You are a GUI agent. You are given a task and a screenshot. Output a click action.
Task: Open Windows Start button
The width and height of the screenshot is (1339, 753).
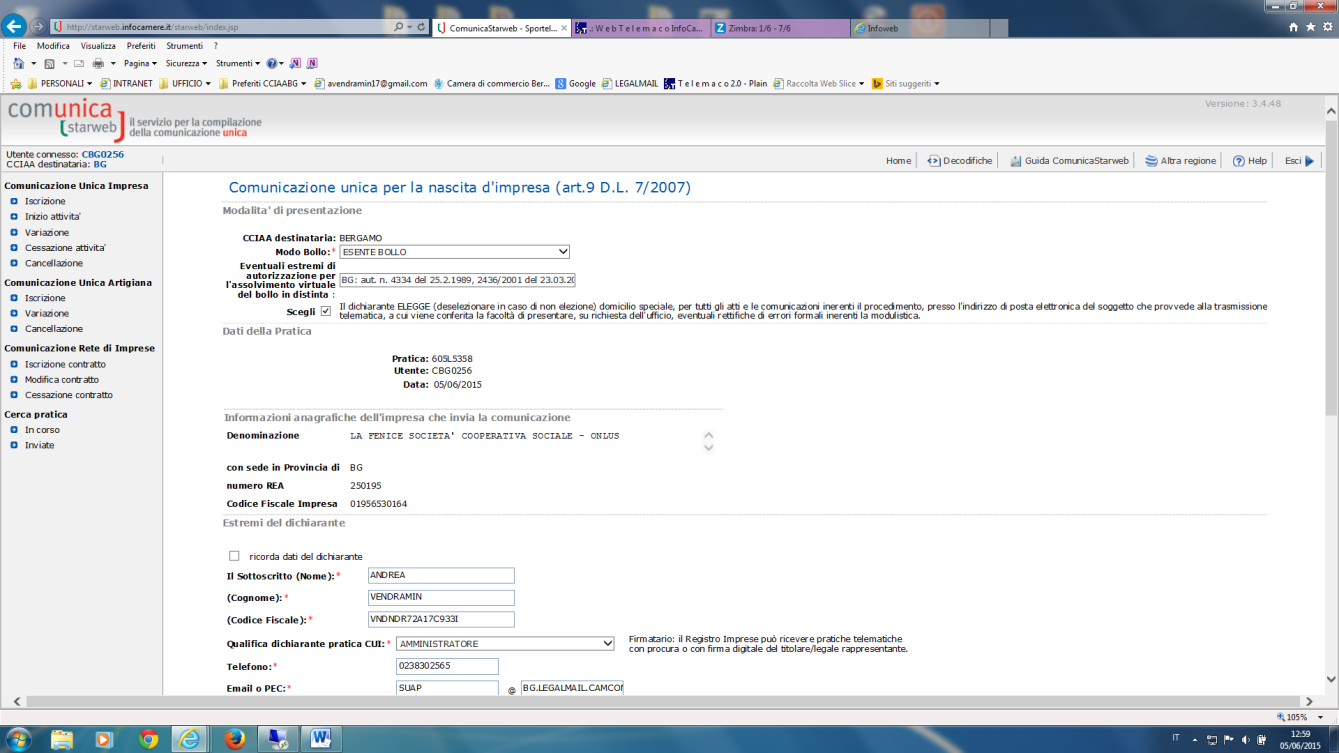coord(18,739)
